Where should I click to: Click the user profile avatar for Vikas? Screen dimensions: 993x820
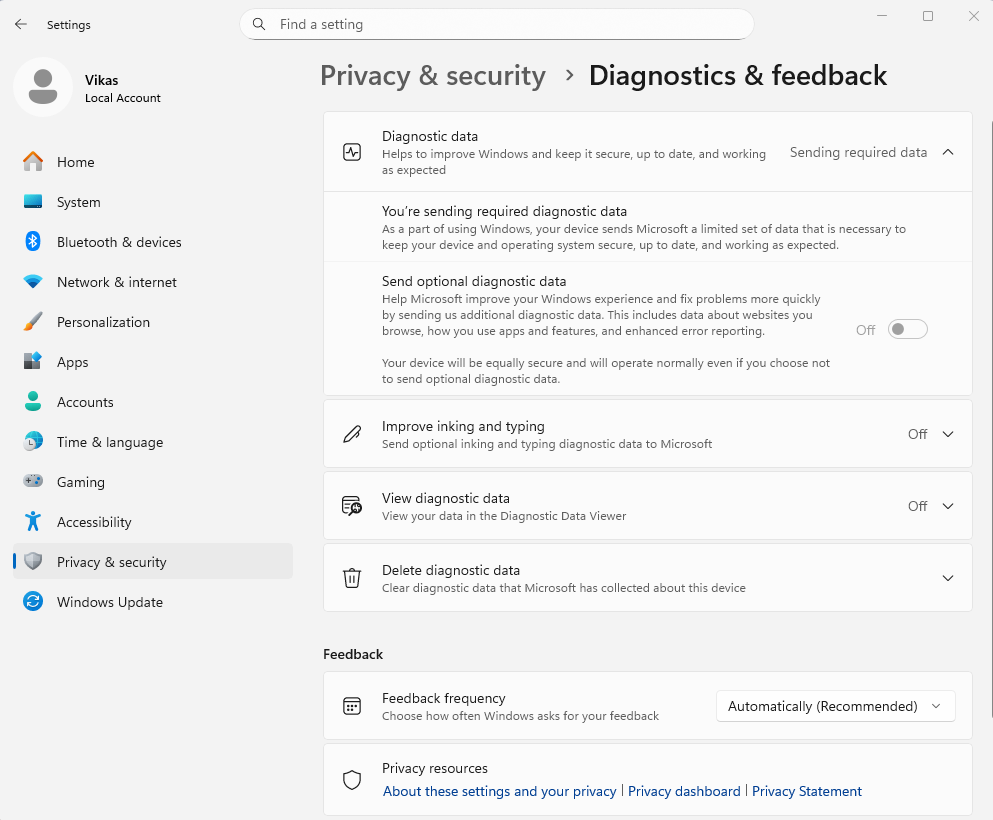pyautogui.click(x=42, y=87)
